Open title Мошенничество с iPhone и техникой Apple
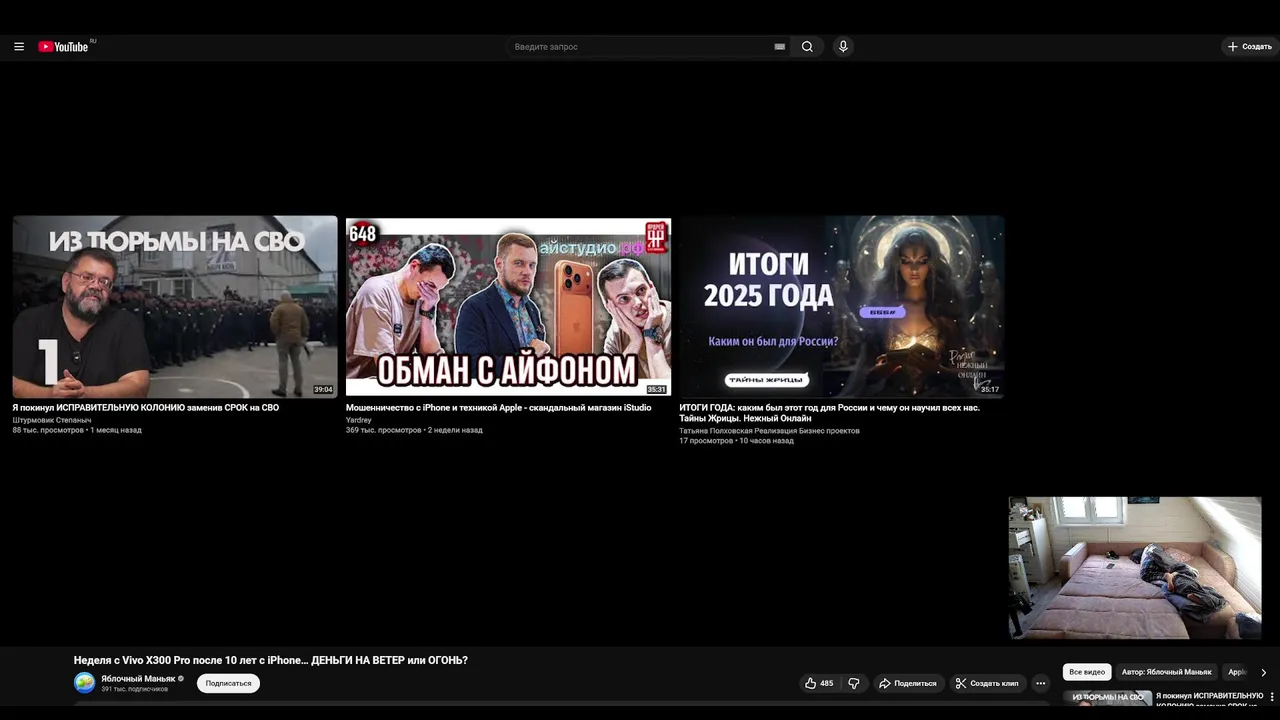This screenshot has width=1280, height=720. pyautogui.click(x=498, y=408)
